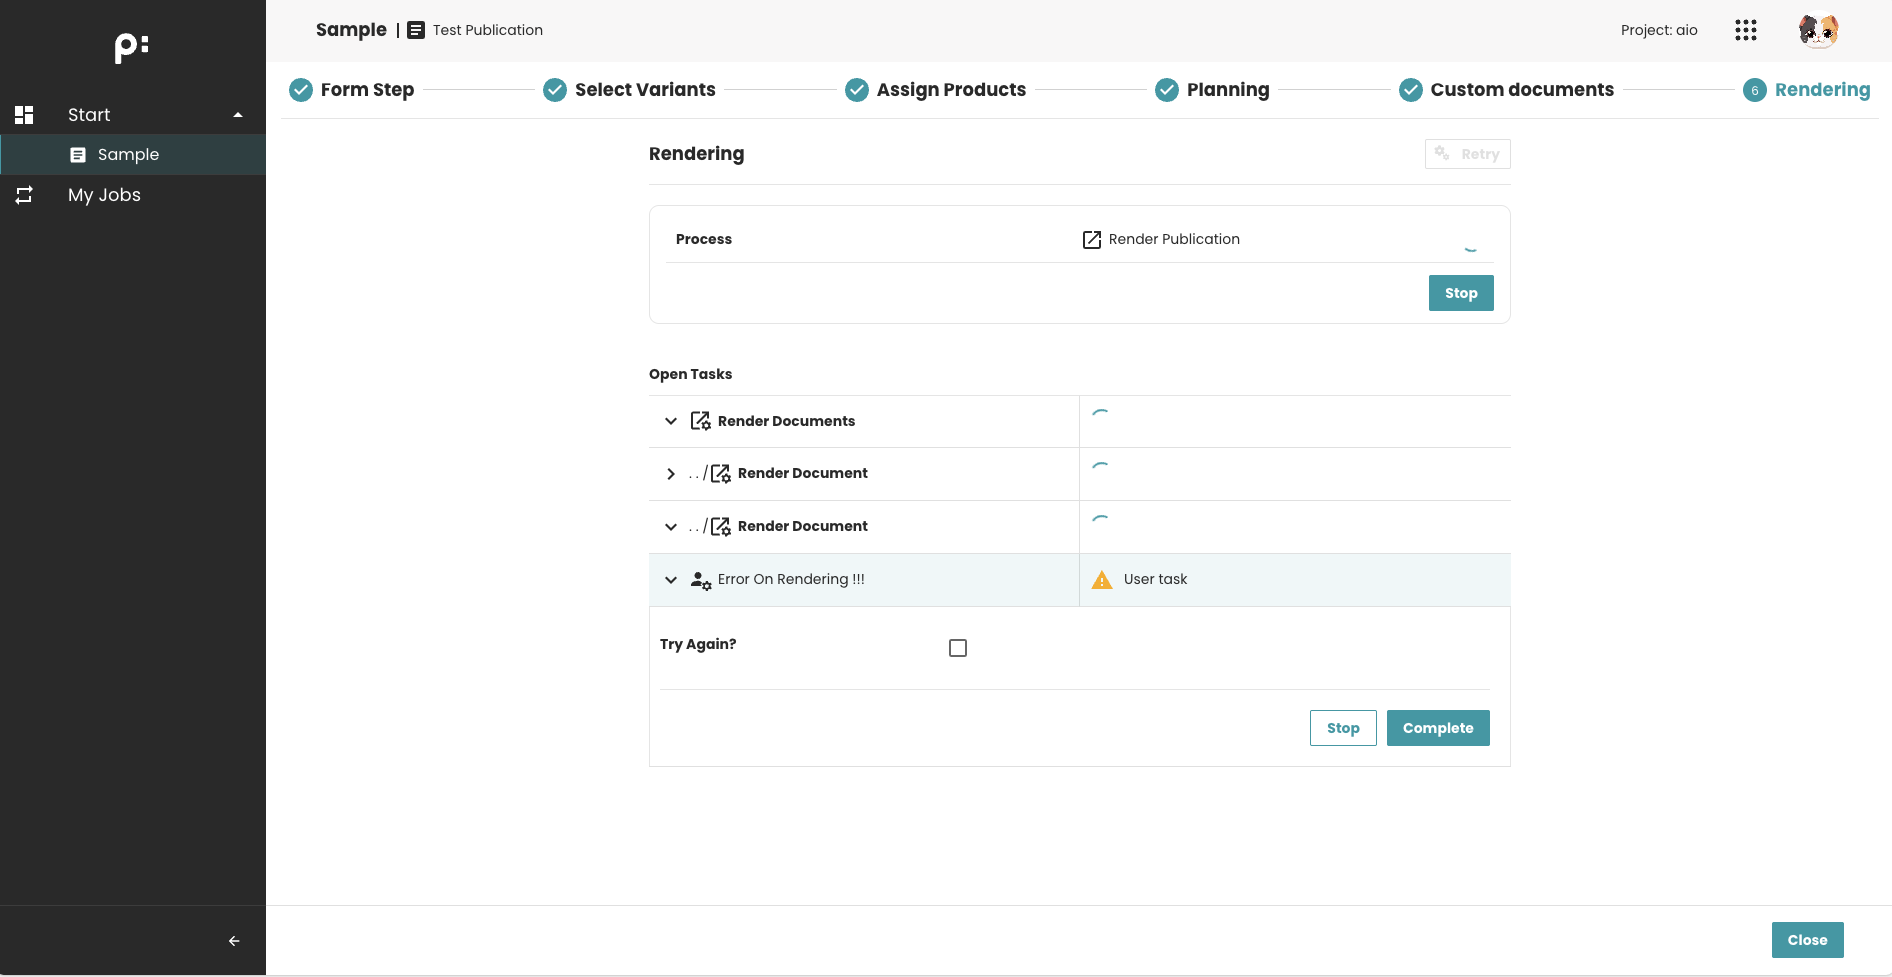Click the user avatar in header
Viewport: 1892px width, 977px height.
pyautogui.click(x=1818, y=30)
